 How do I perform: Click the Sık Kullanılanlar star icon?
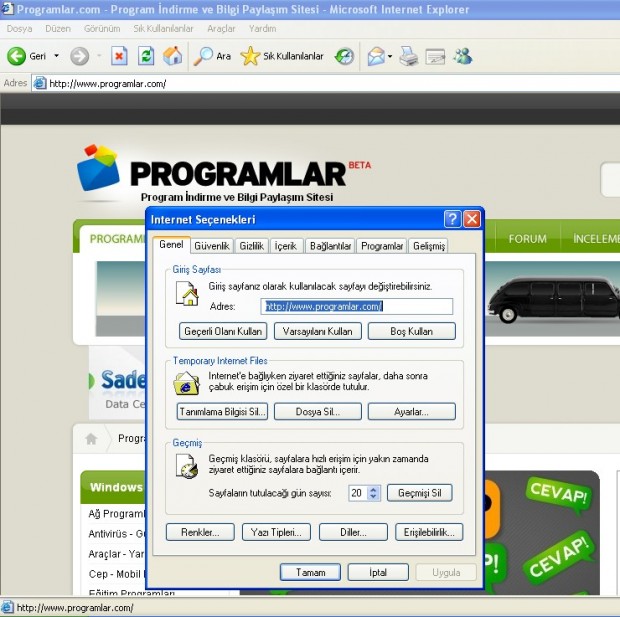[250, 56]
